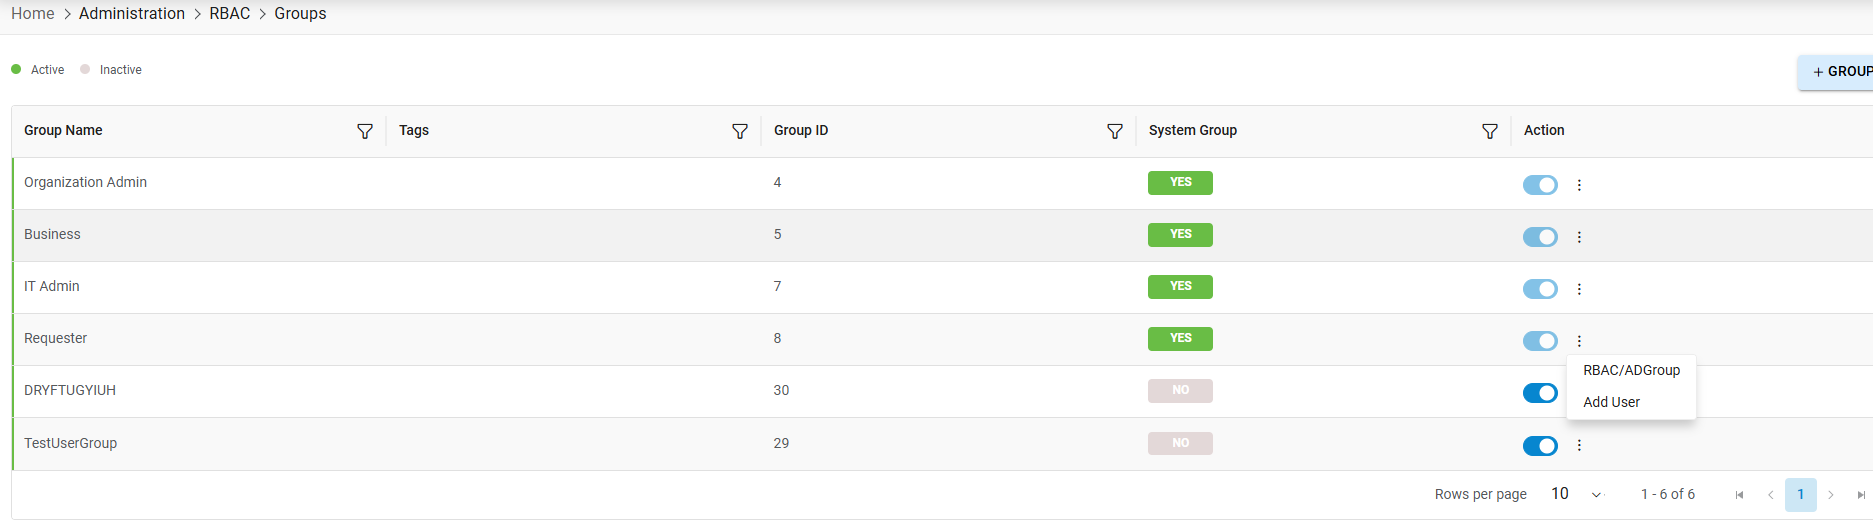1873x526 pixels.
Task: Open the Tags column filter
Action: tap(740, 132)
